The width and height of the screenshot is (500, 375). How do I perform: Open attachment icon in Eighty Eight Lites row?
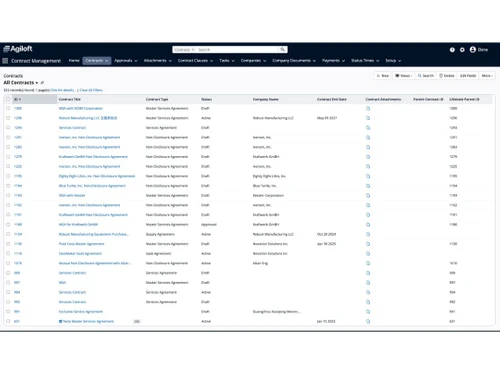coord(368,176)
